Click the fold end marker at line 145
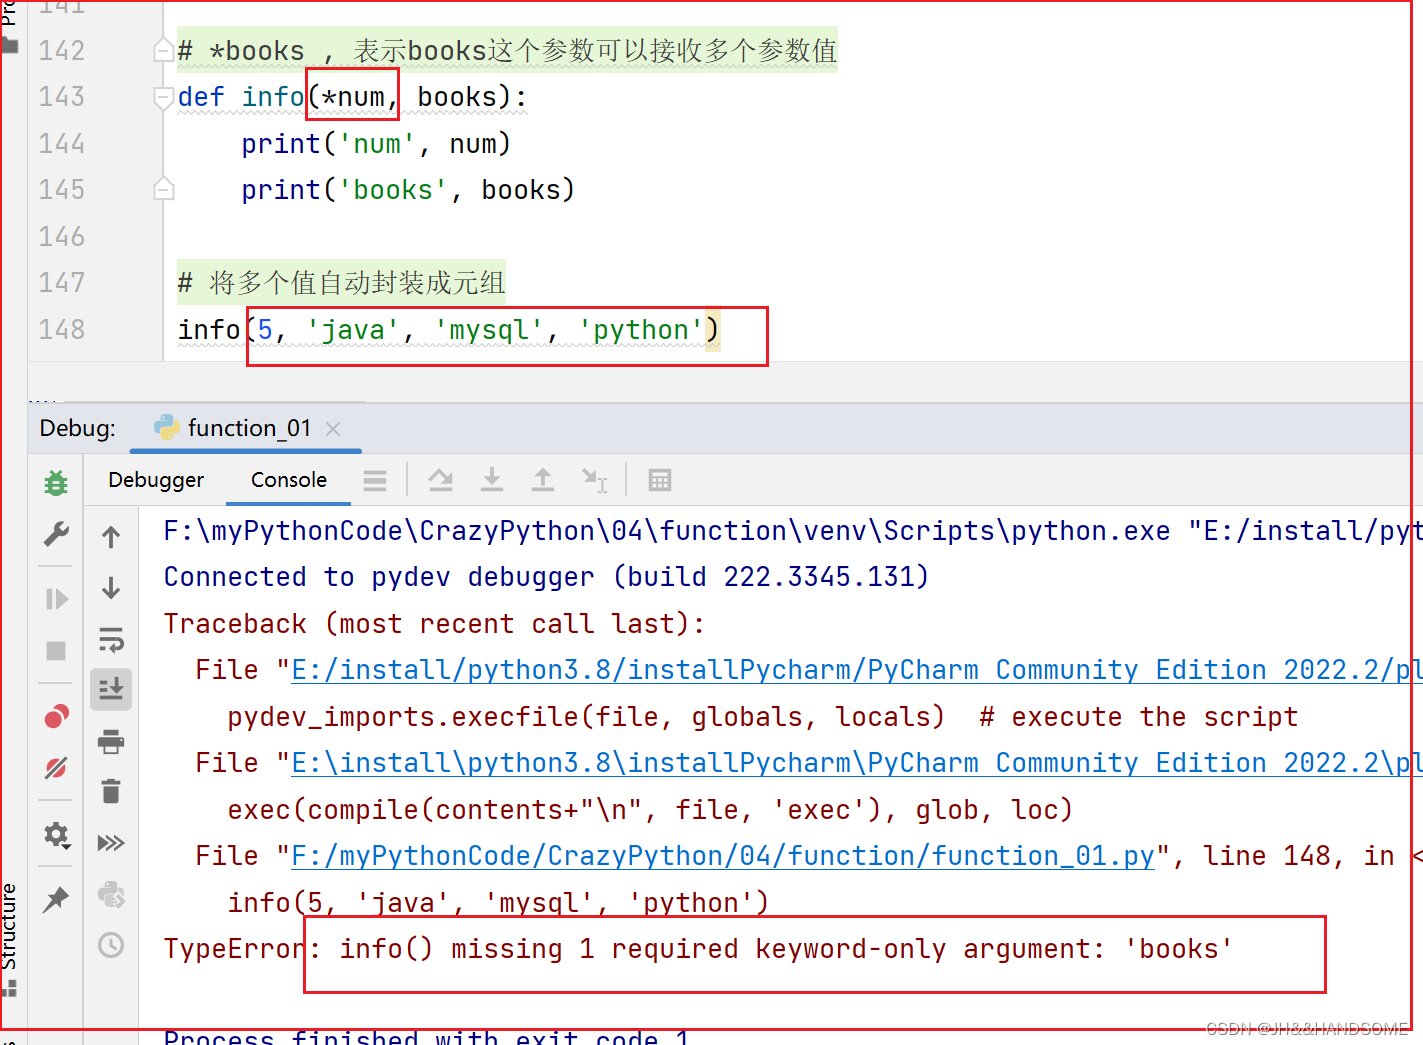The height and width of the screenshot is (1045, 1423). pos(164,190)
